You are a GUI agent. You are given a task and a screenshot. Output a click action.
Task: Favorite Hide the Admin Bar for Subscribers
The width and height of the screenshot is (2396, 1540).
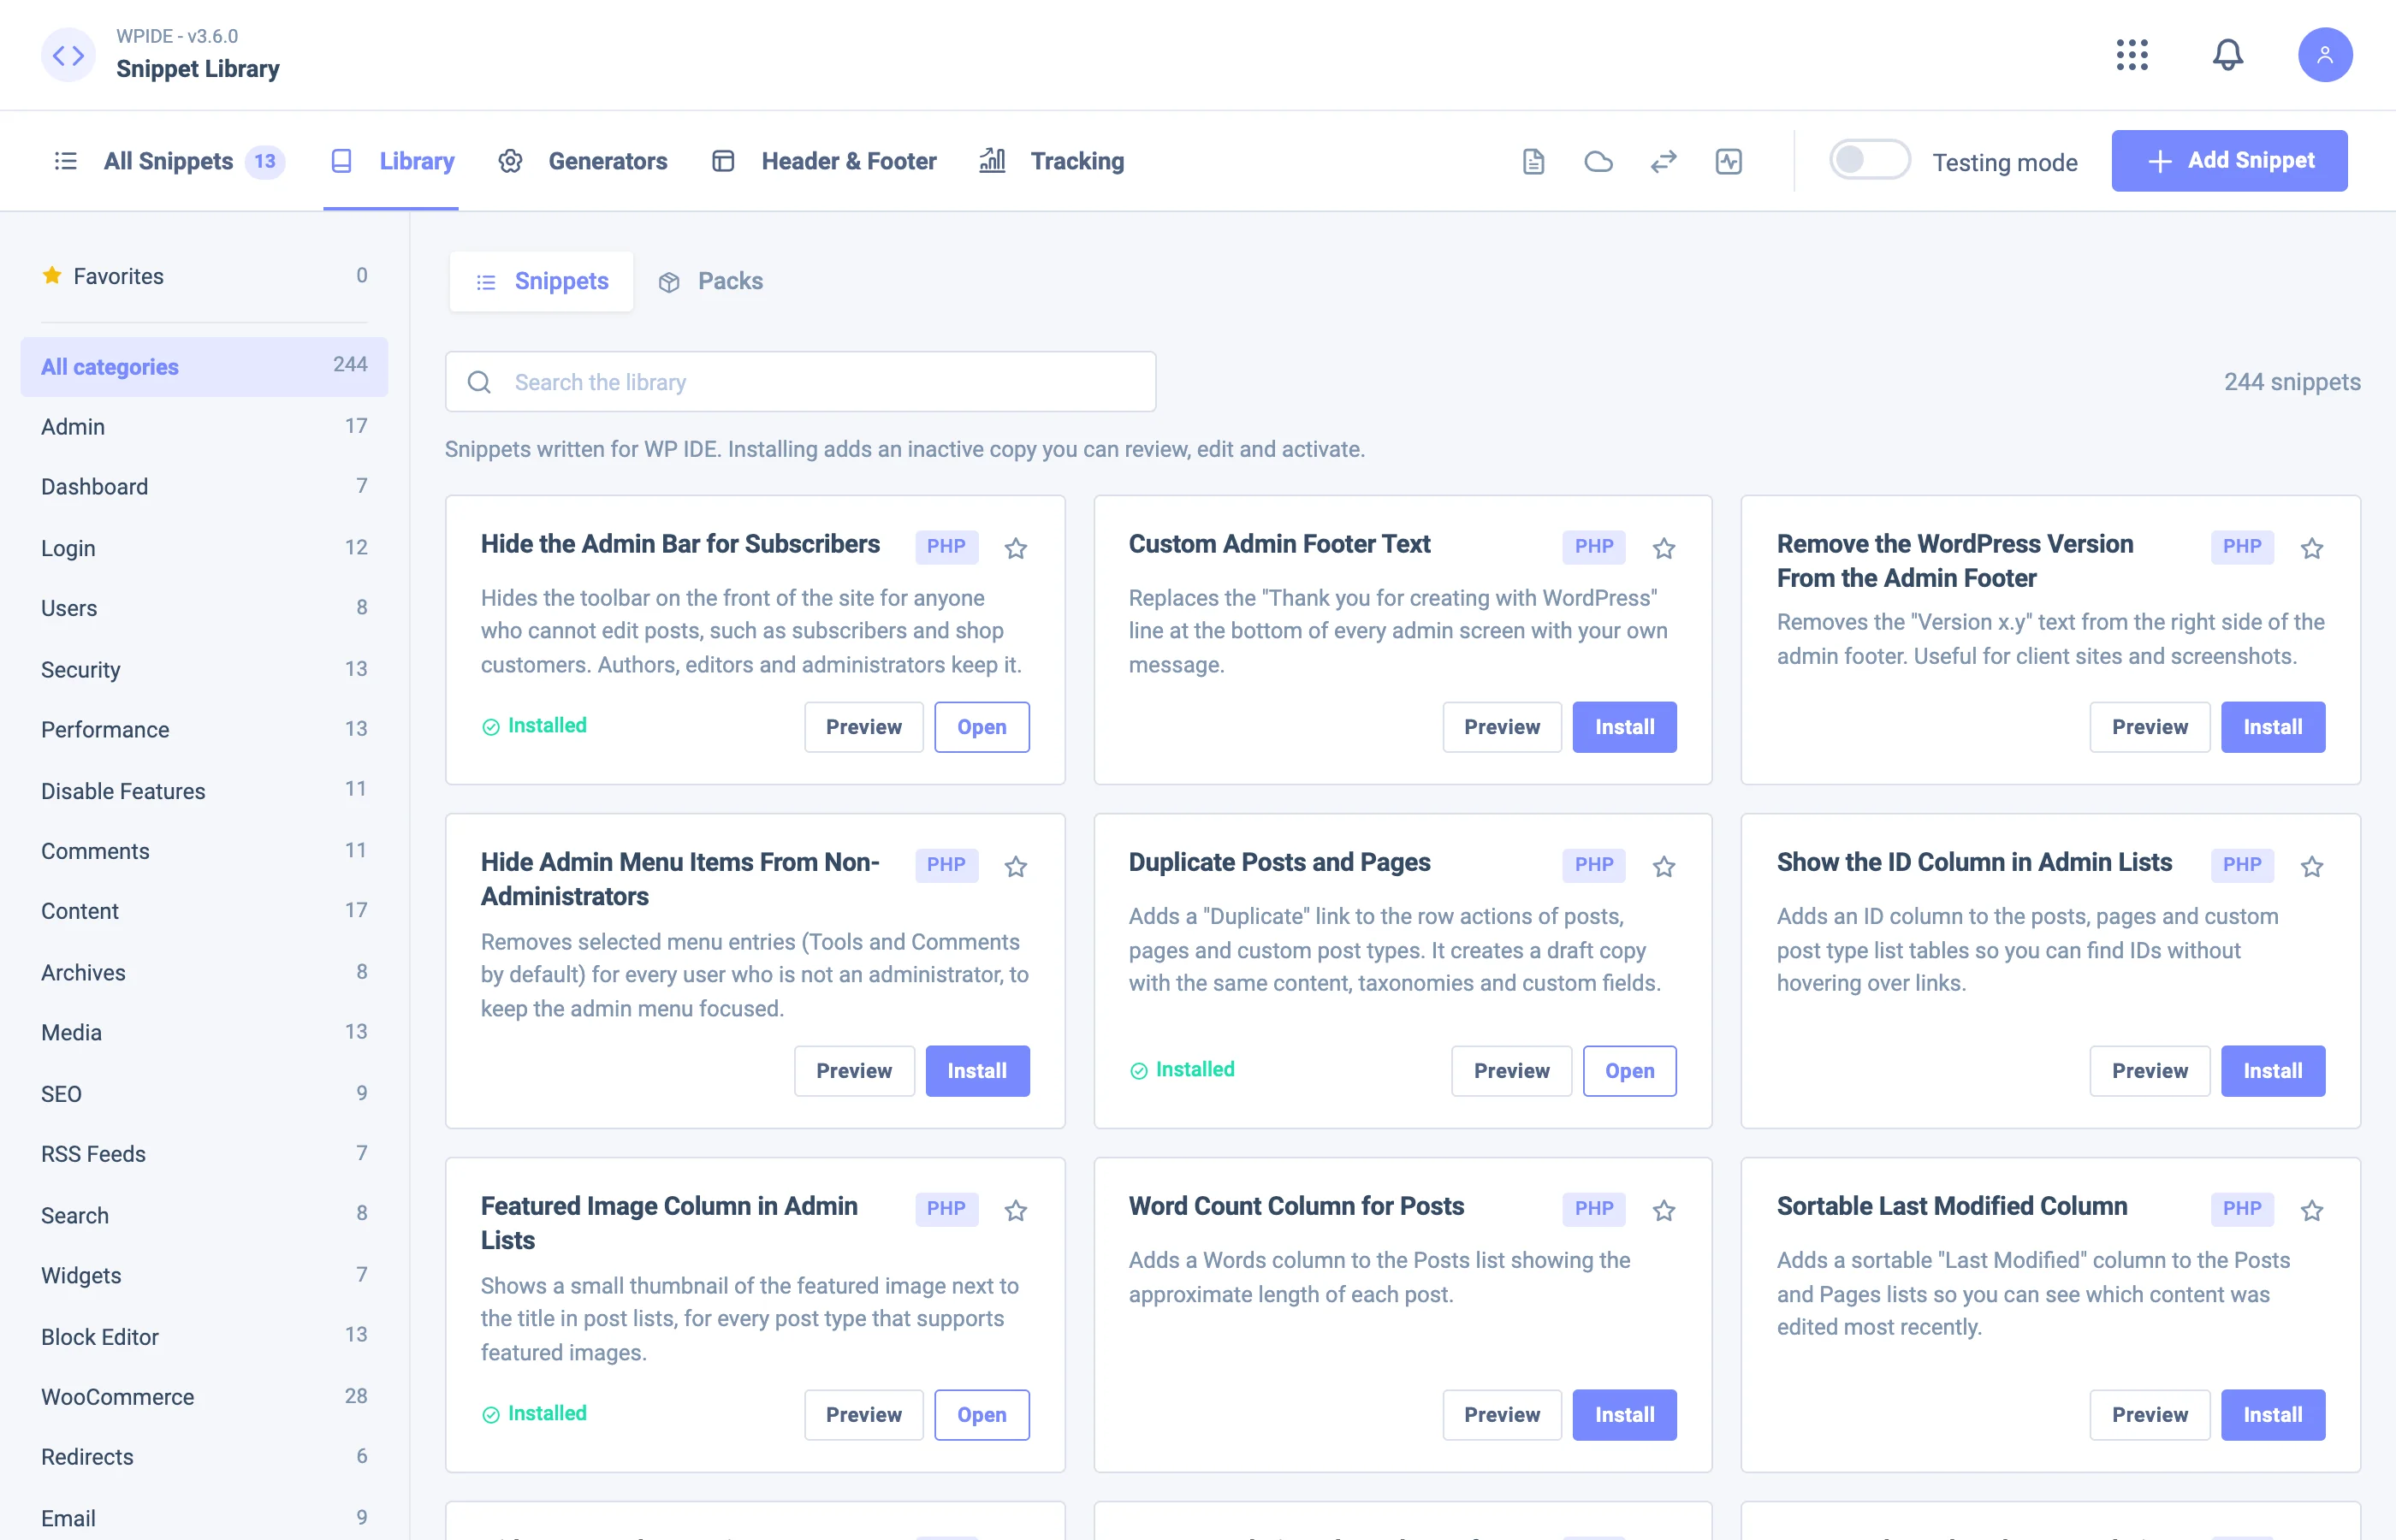1015,548
